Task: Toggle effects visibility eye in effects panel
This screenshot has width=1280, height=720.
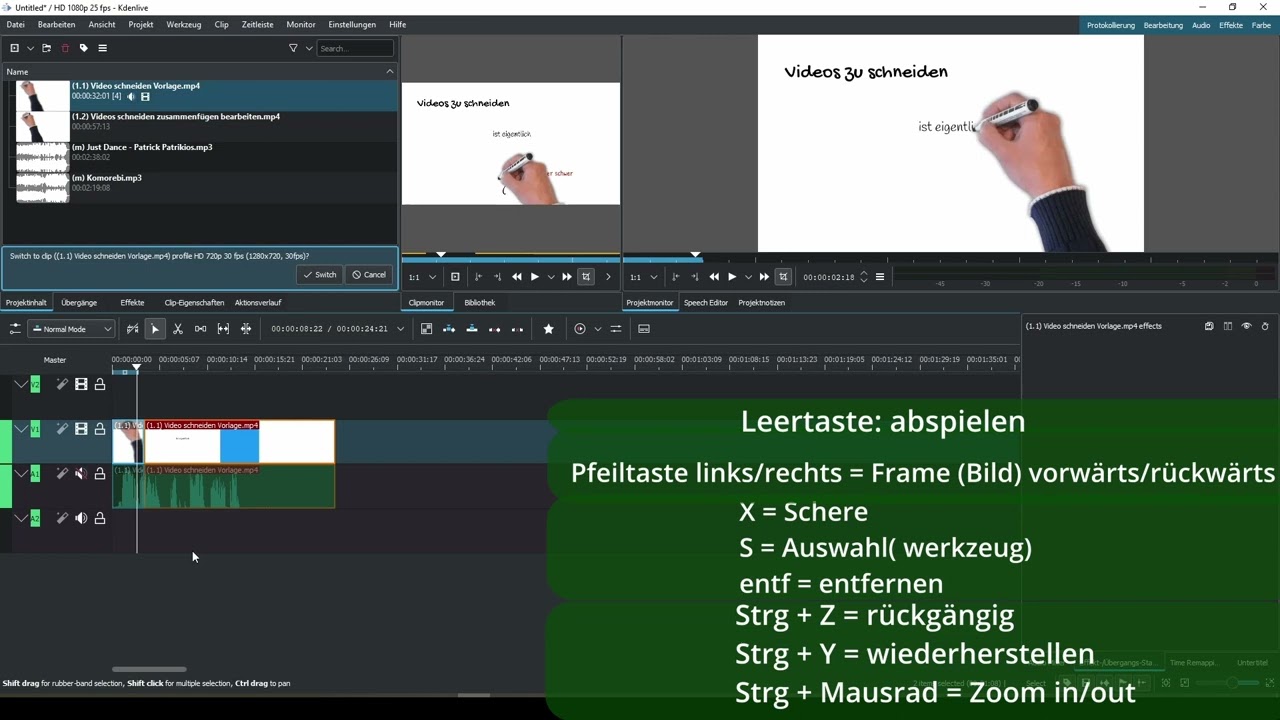Action: (x=1246, y=326)
